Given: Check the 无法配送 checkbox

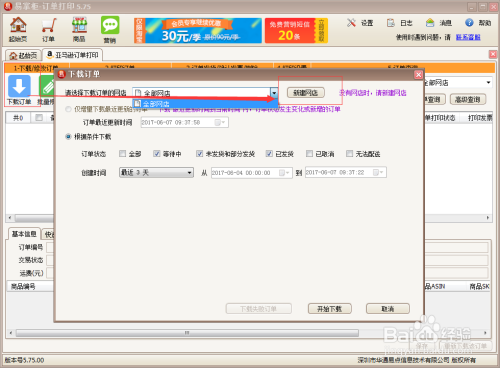Looking at the screenshot, I should (x=349, y=154).
